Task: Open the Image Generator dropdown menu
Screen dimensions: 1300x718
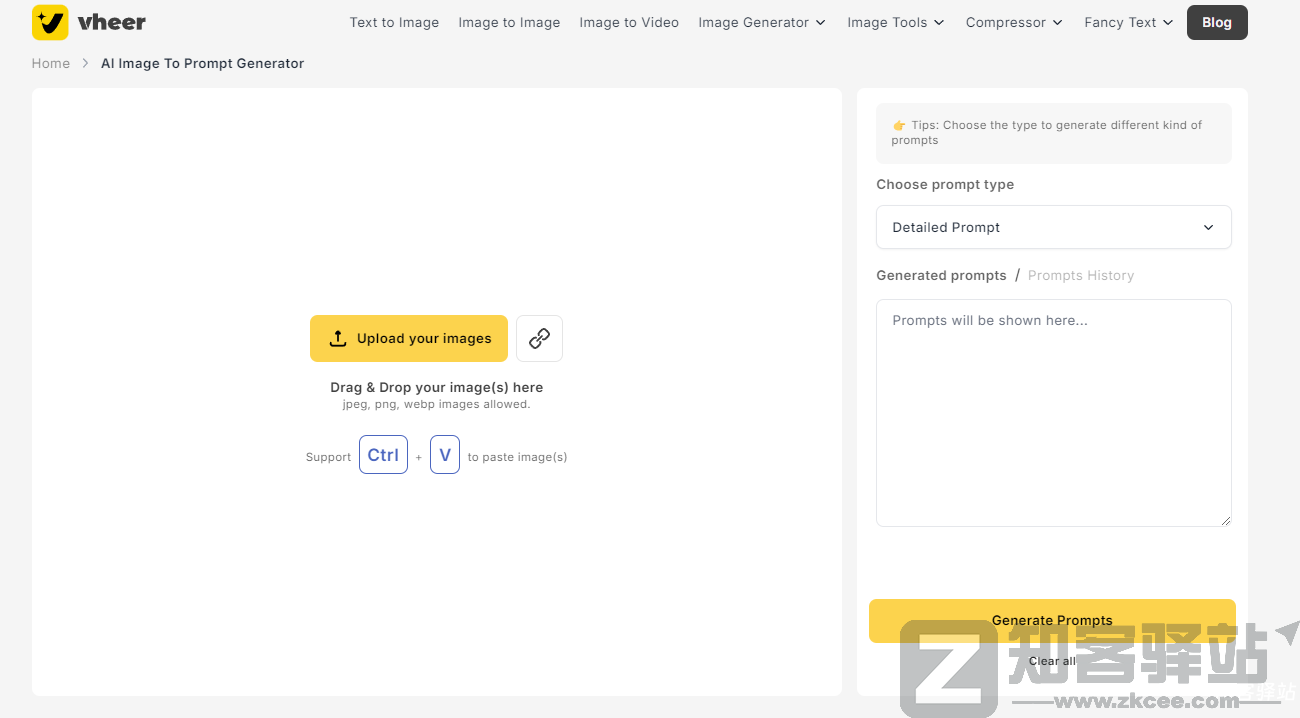Action: pos(762,22)
